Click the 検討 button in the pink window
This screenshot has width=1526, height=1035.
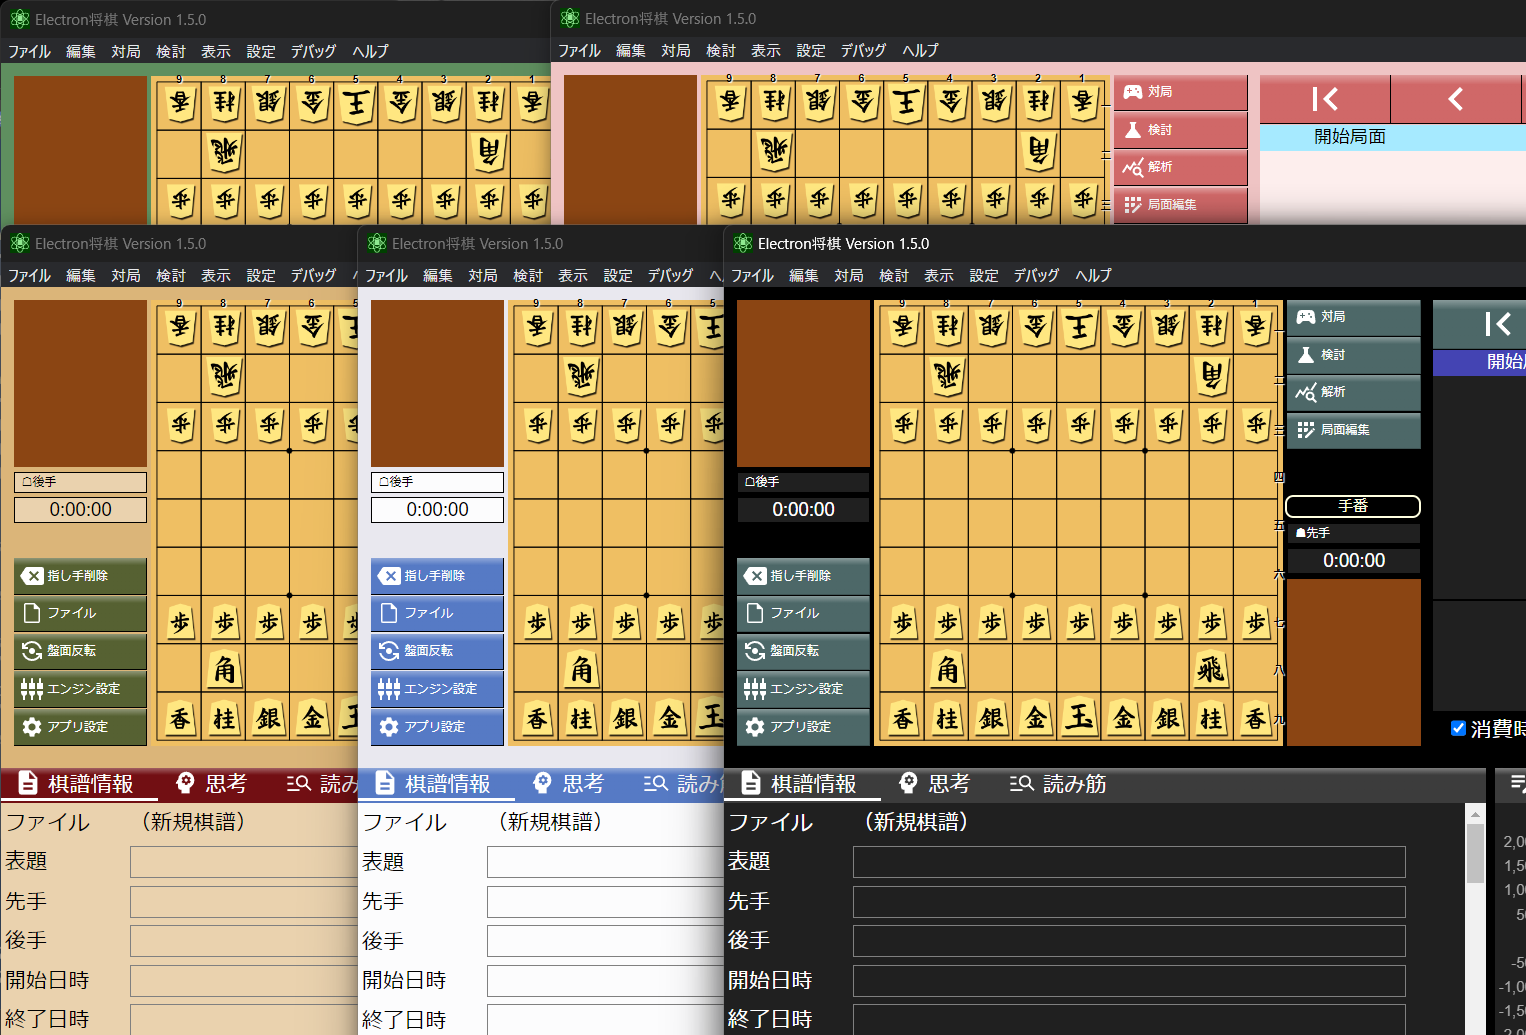pos(1180,130)
